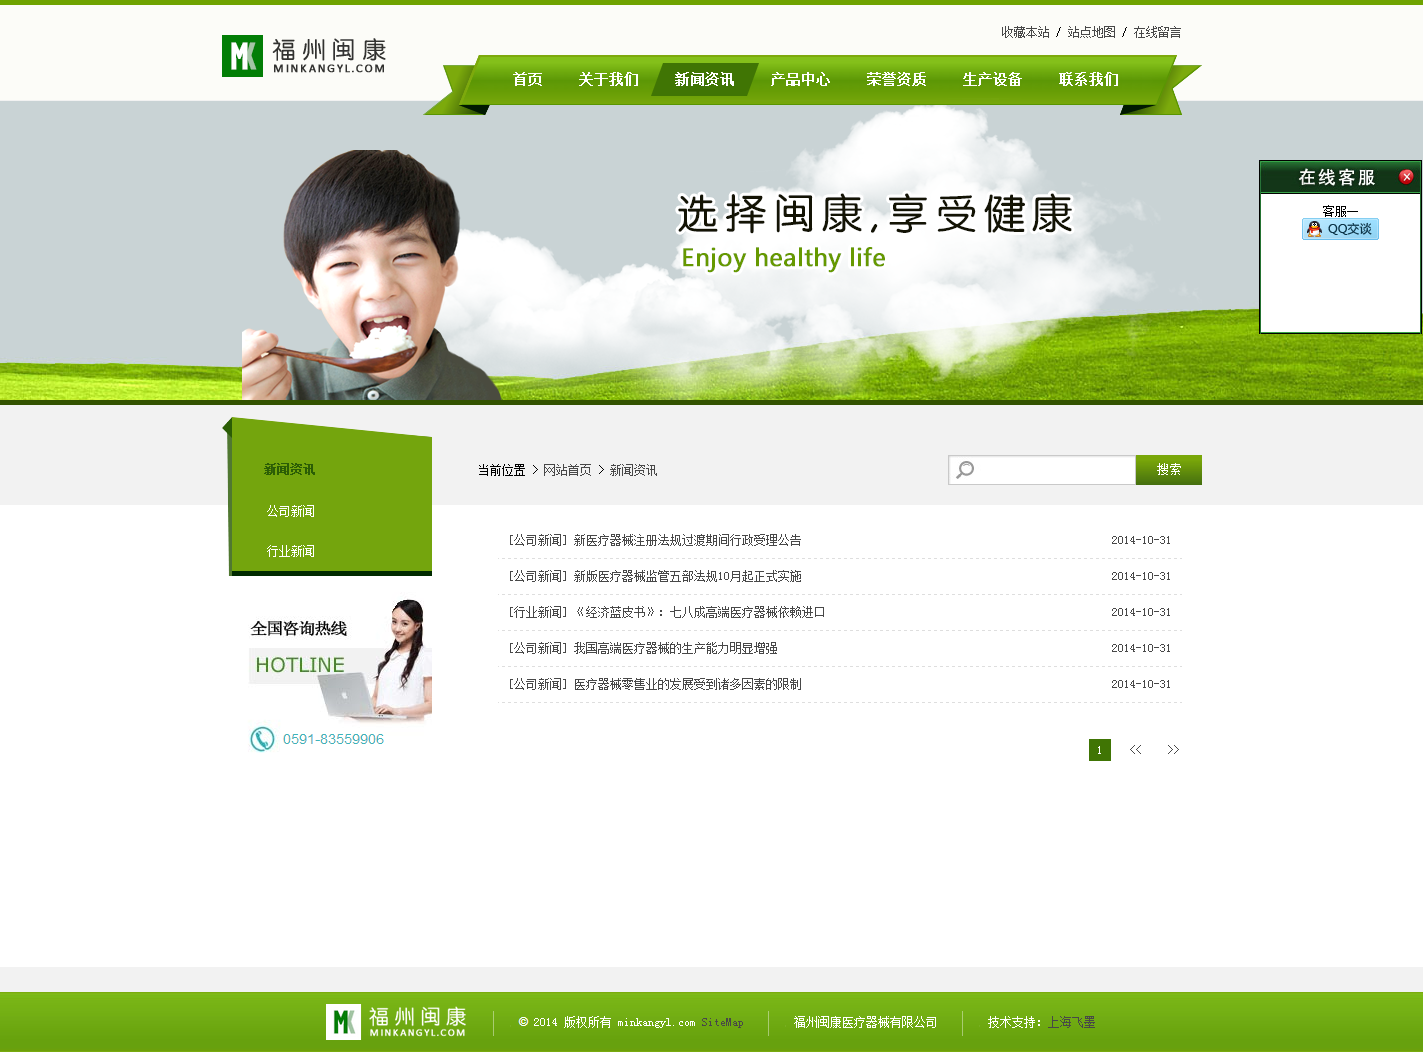Image resolution: width=1423 pixels, height=1052 pixels.
Task: Select 行业新闻 in the sidebar
Action: (x=290, y=551)
